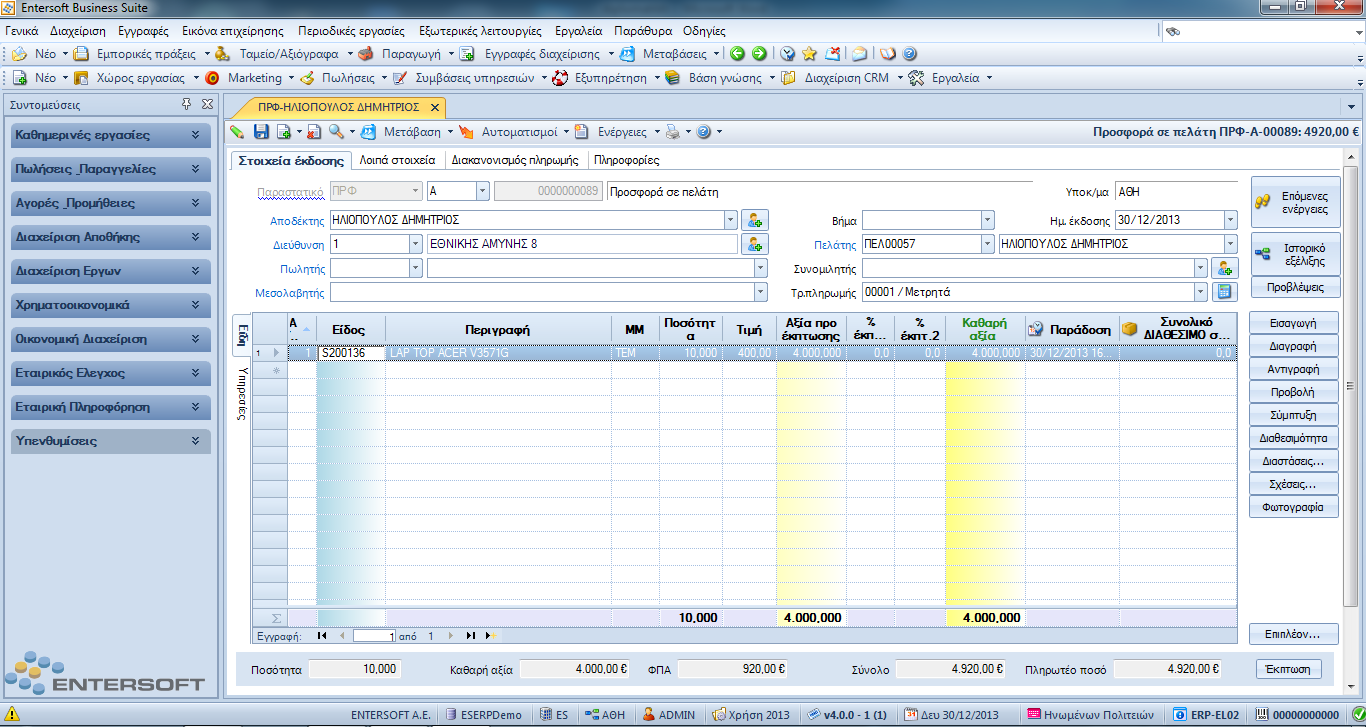The image size is (1368, 727).
Task: Switch to the Διακανονισμός πληρωμής tab
Action: 515,160
